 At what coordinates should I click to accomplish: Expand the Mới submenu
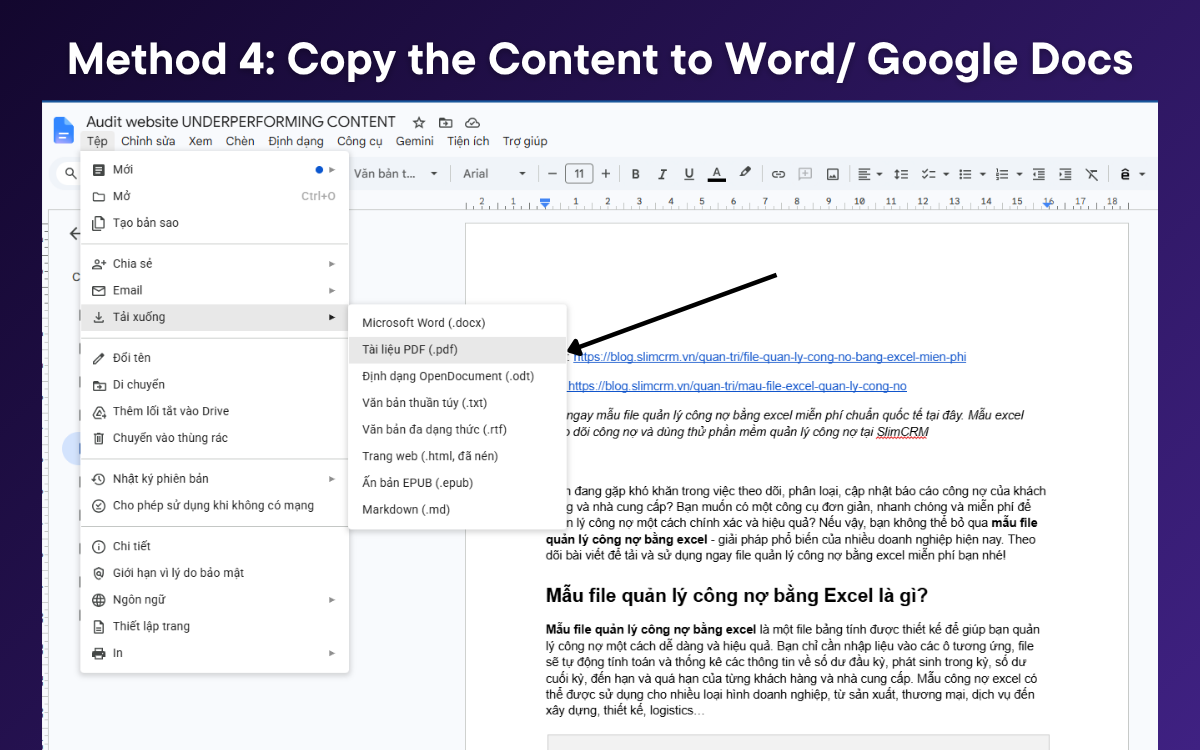(214, 169)
